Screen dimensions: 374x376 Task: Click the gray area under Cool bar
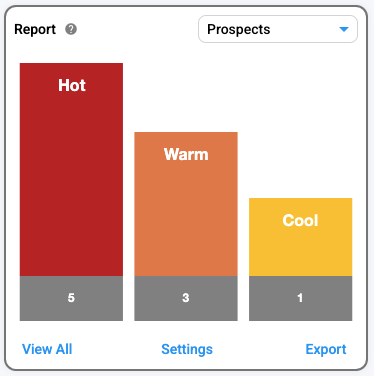pos(300,298)
